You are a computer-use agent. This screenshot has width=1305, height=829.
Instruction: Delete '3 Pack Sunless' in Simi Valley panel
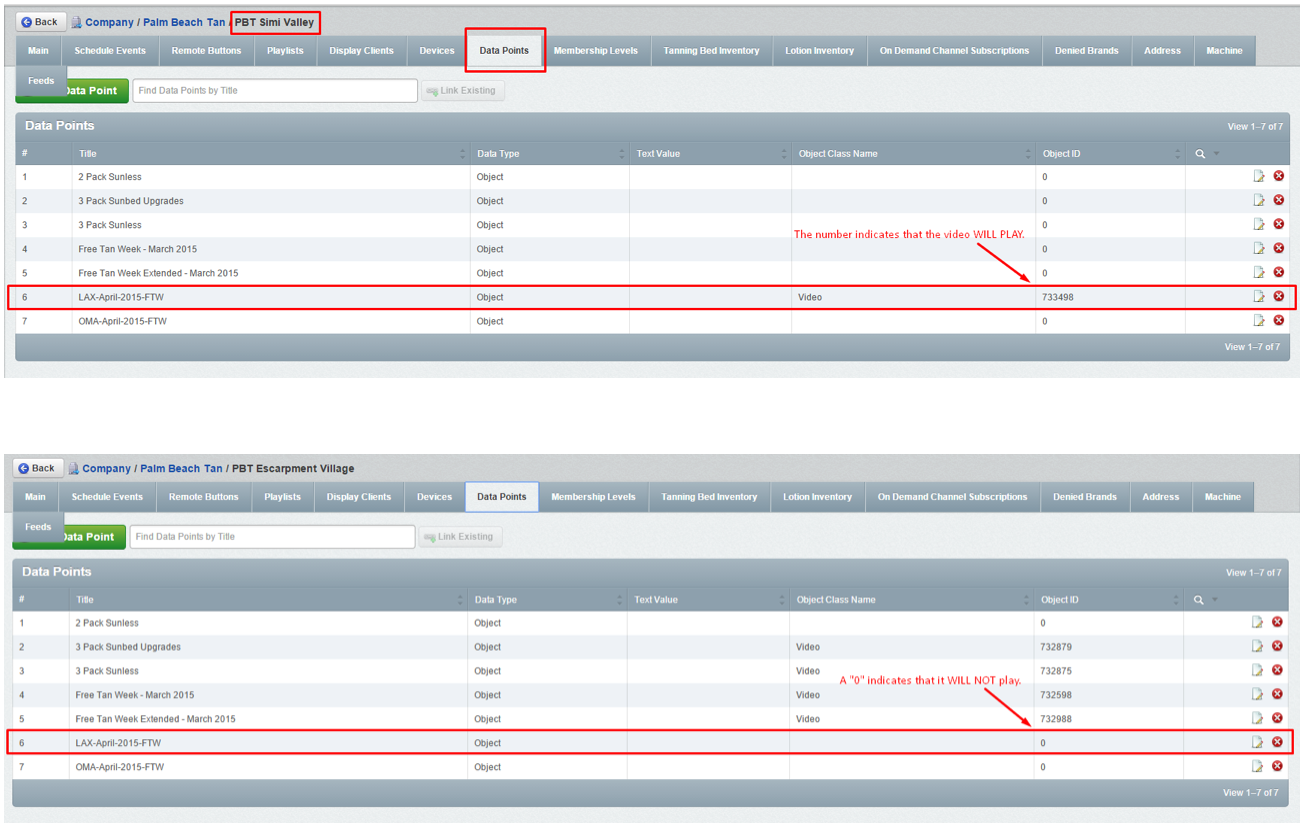1278,224
